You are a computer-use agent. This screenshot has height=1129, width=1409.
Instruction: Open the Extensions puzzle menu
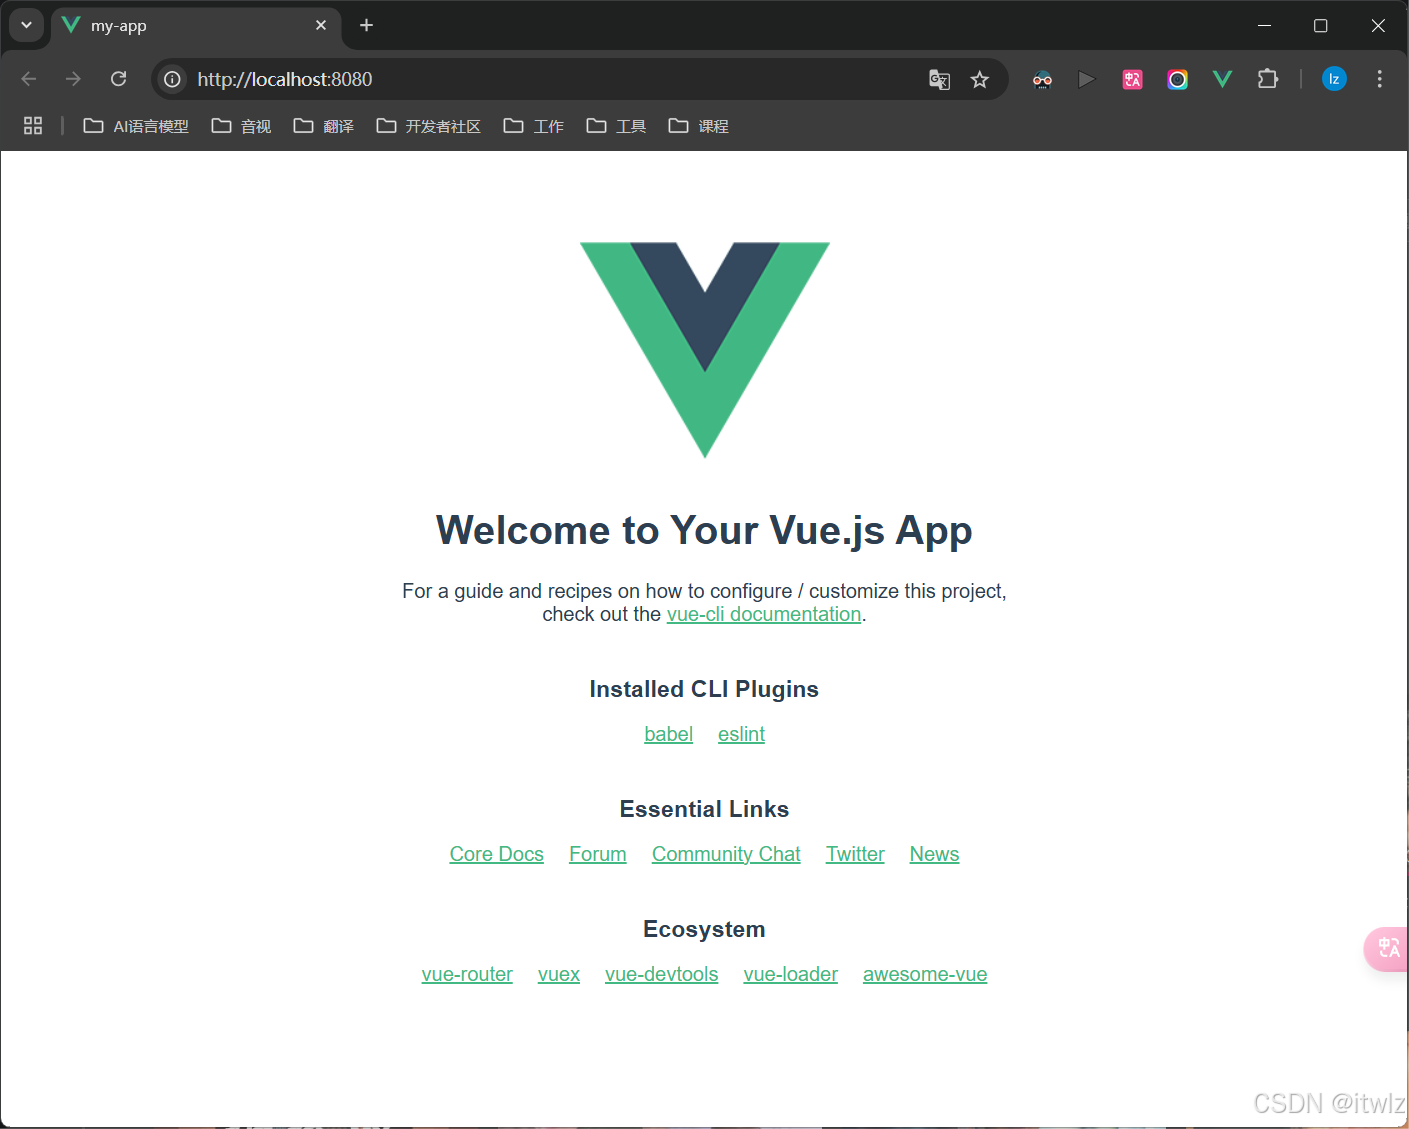point(1268,79)
